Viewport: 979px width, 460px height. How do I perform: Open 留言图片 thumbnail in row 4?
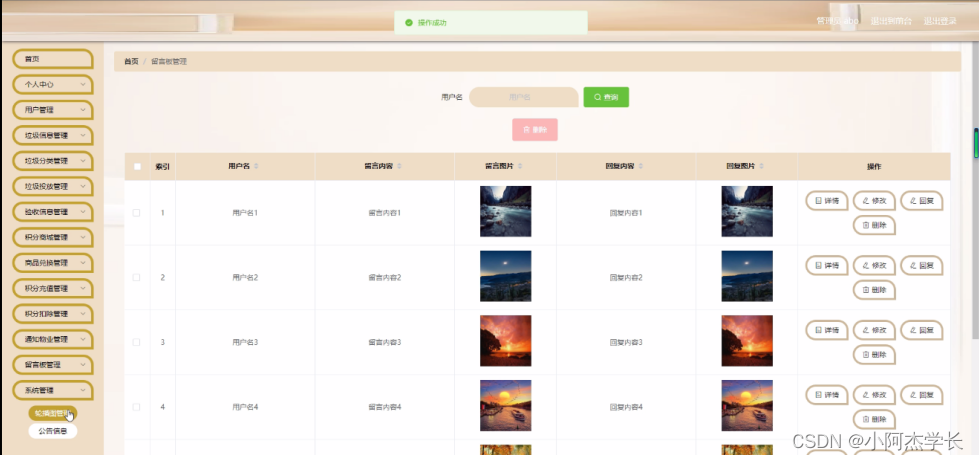pos(506,406)
